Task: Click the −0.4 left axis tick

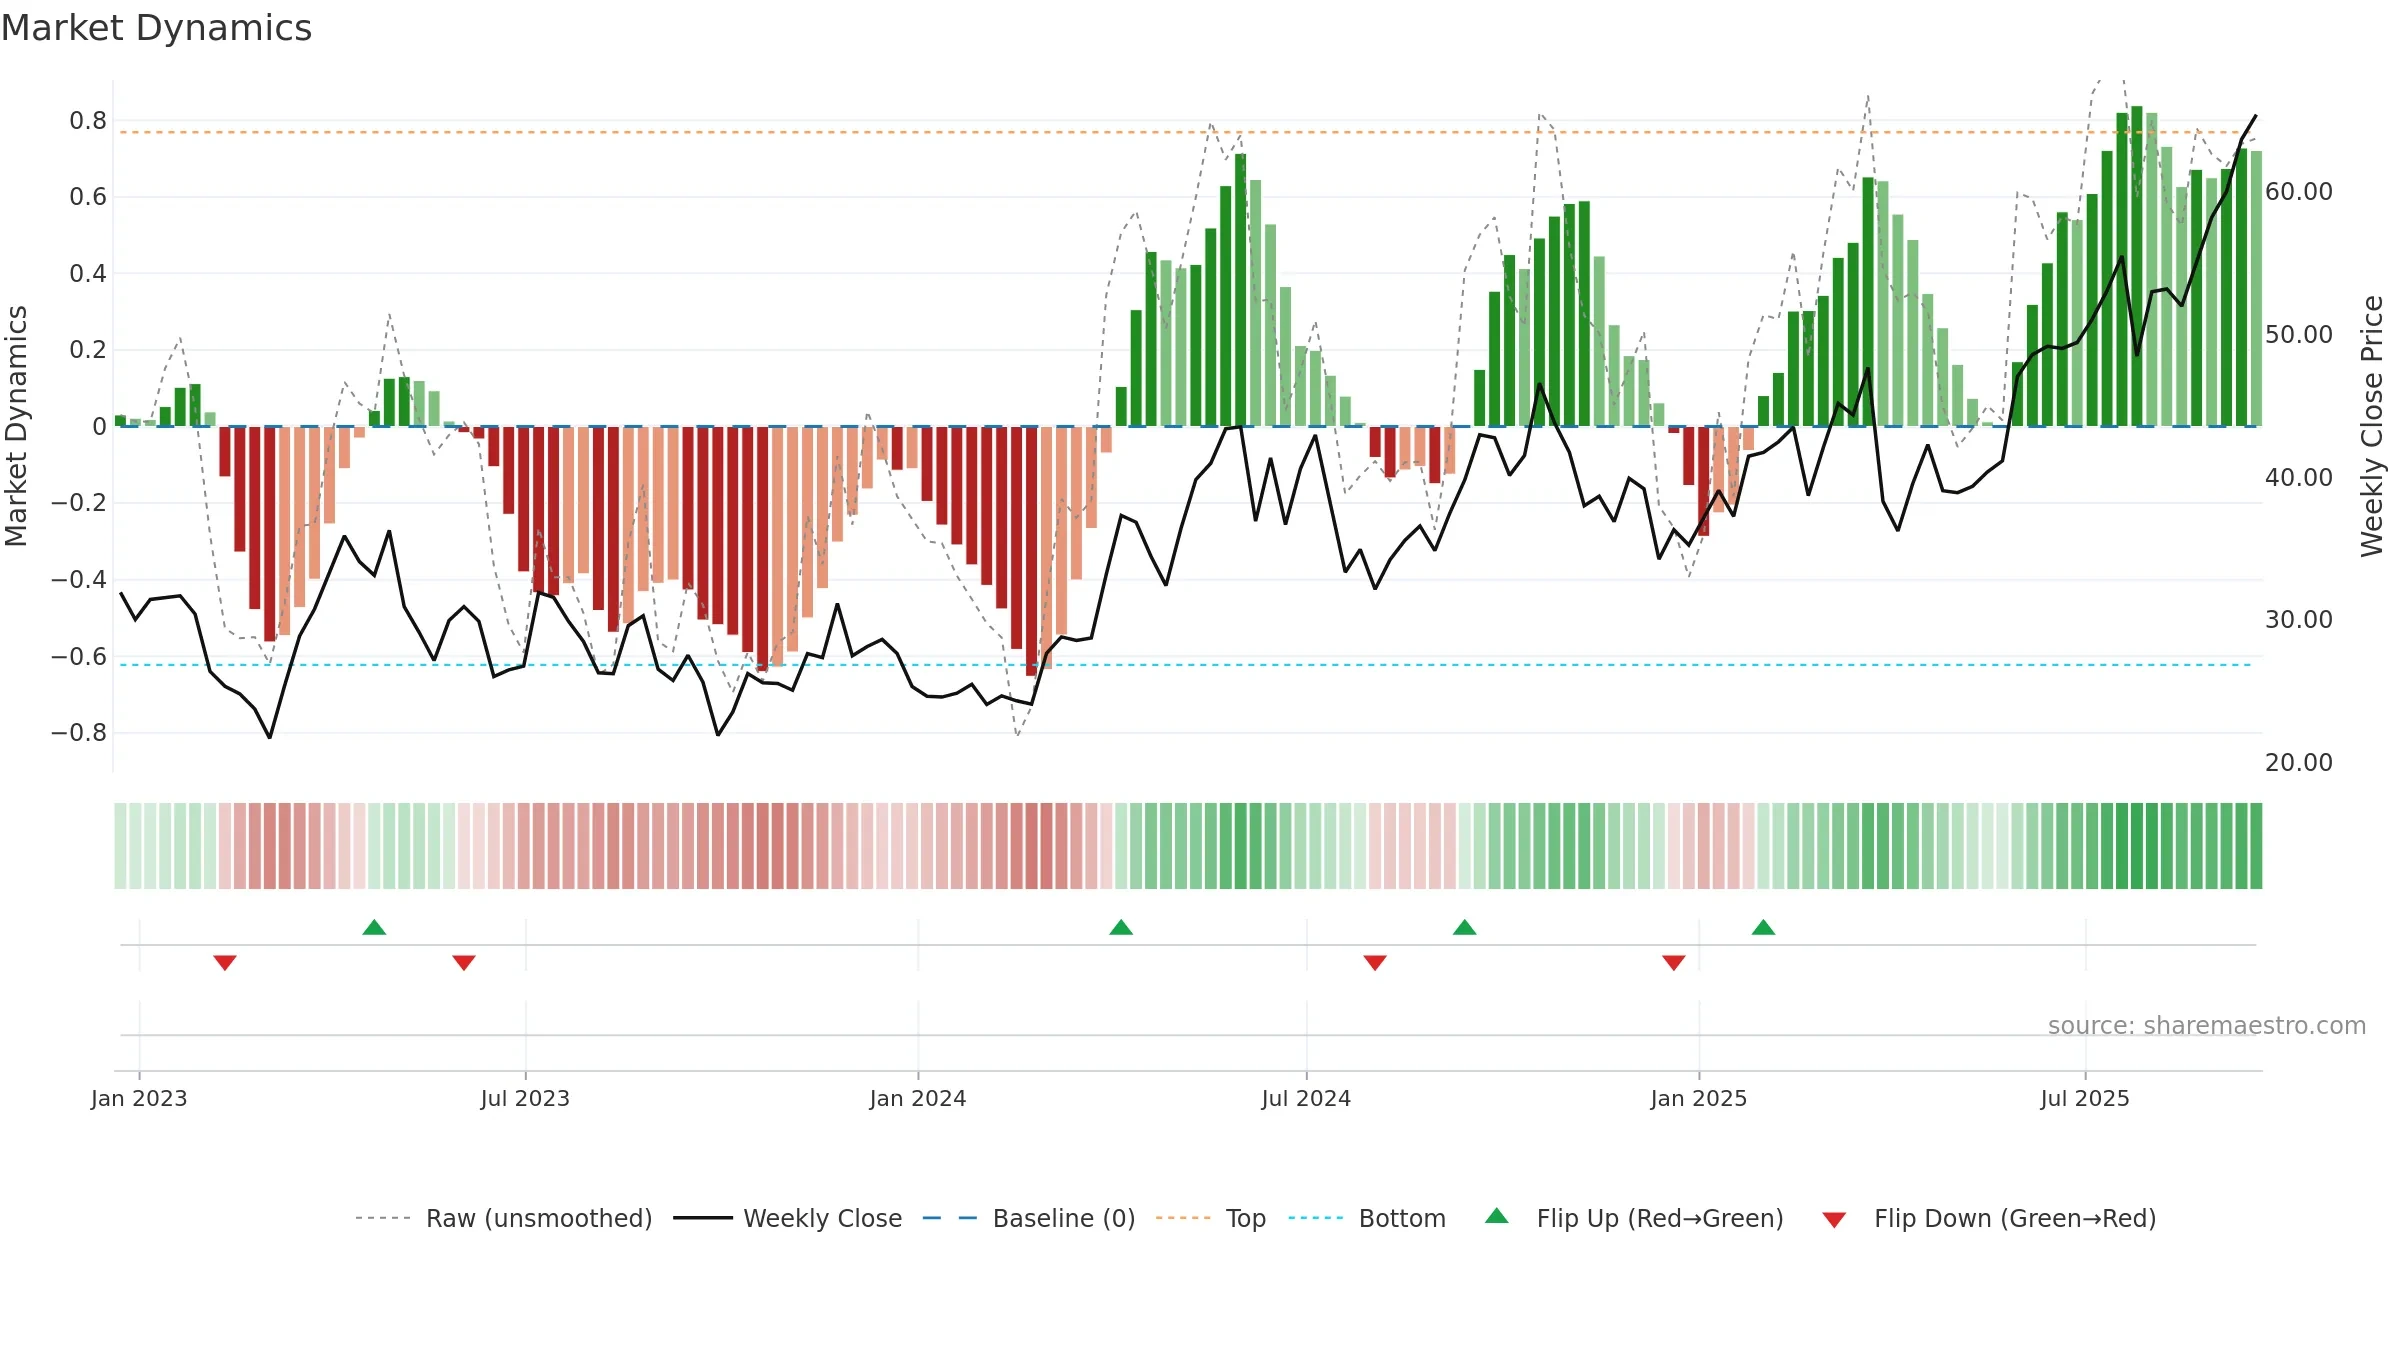Action: [x=79, y=580]
